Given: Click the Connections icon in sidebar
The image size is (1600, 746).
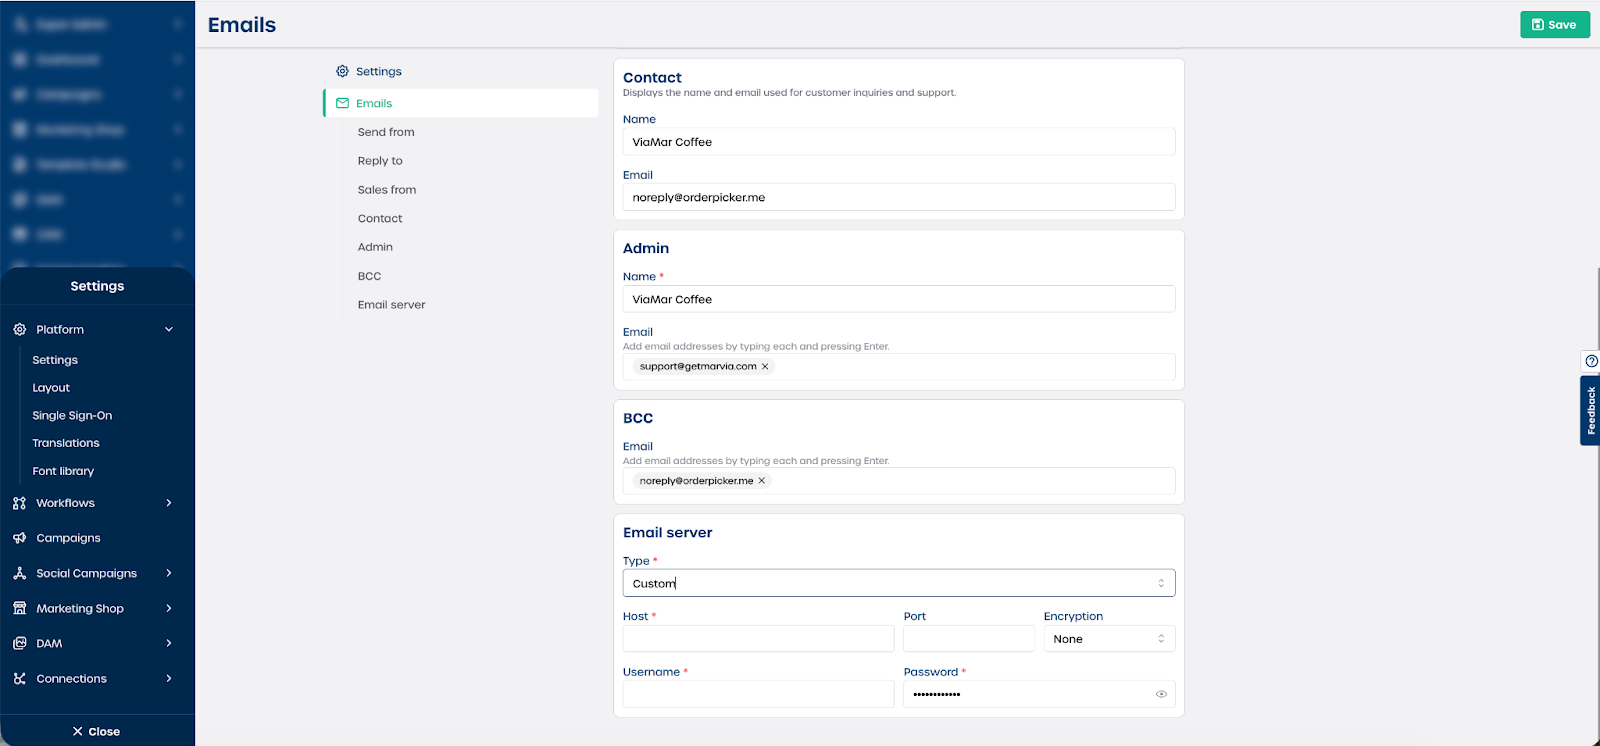Looking at the screenshot, I should pos(19,678).
